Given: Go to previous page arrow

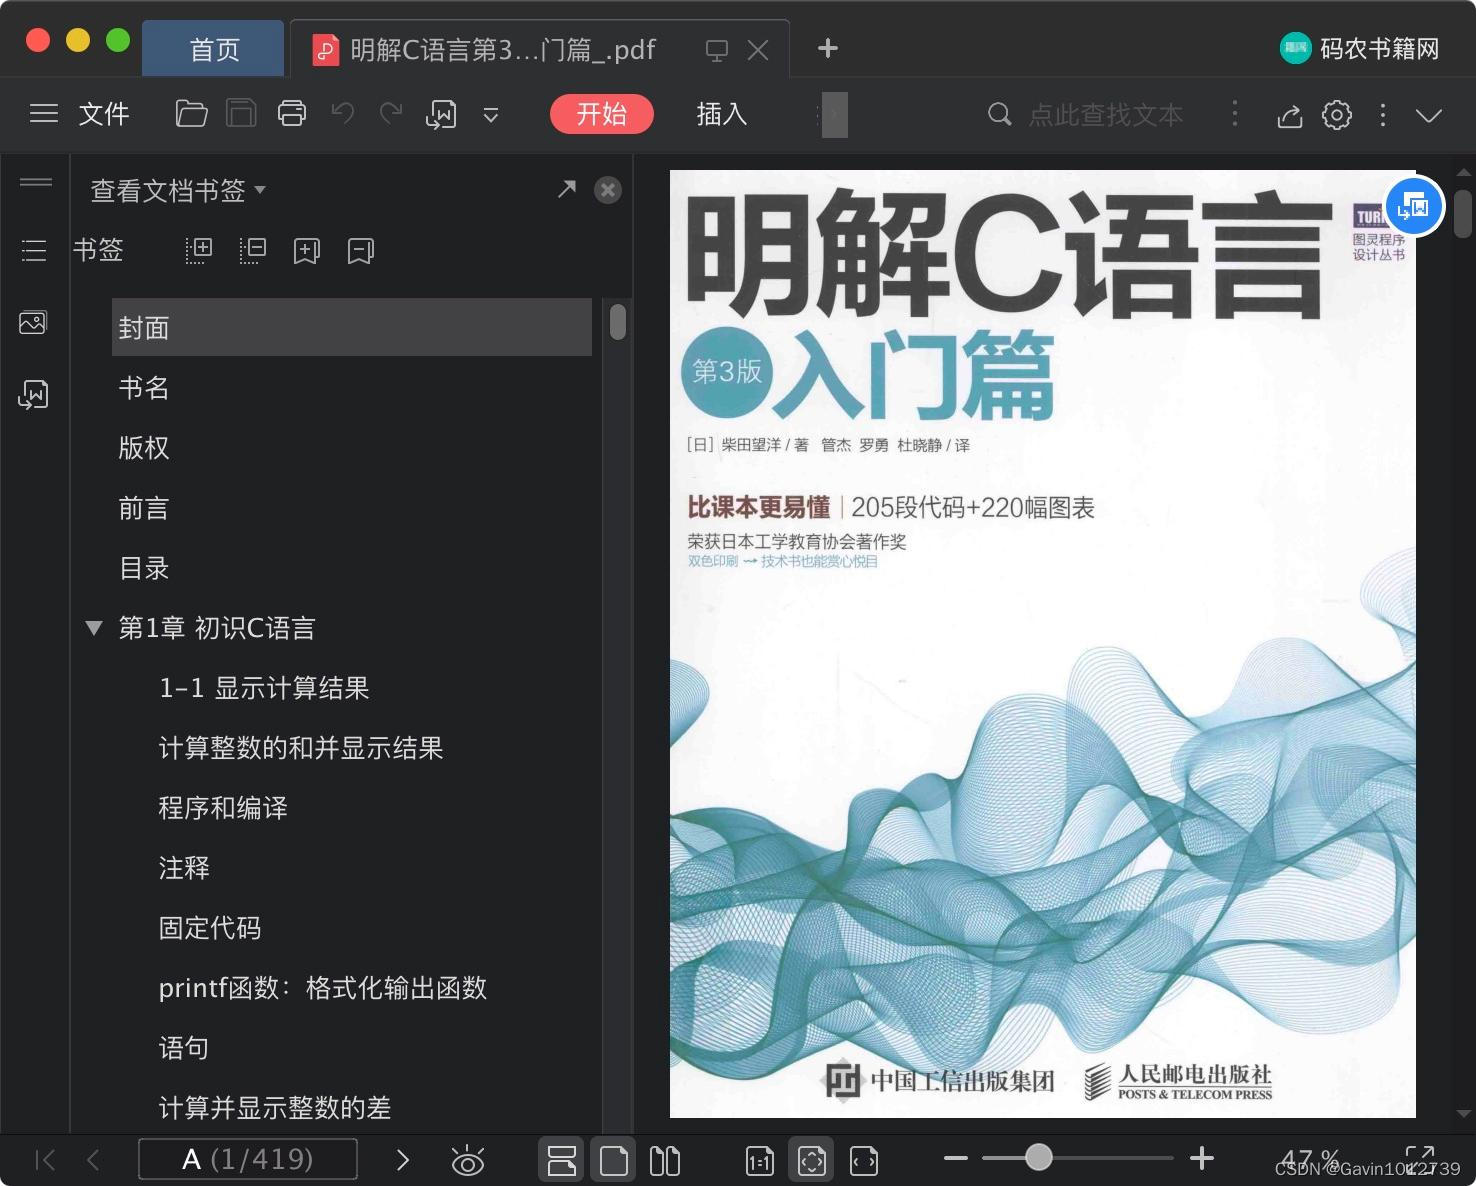Looking at the screenshot, I should (x=94, y=1160).
